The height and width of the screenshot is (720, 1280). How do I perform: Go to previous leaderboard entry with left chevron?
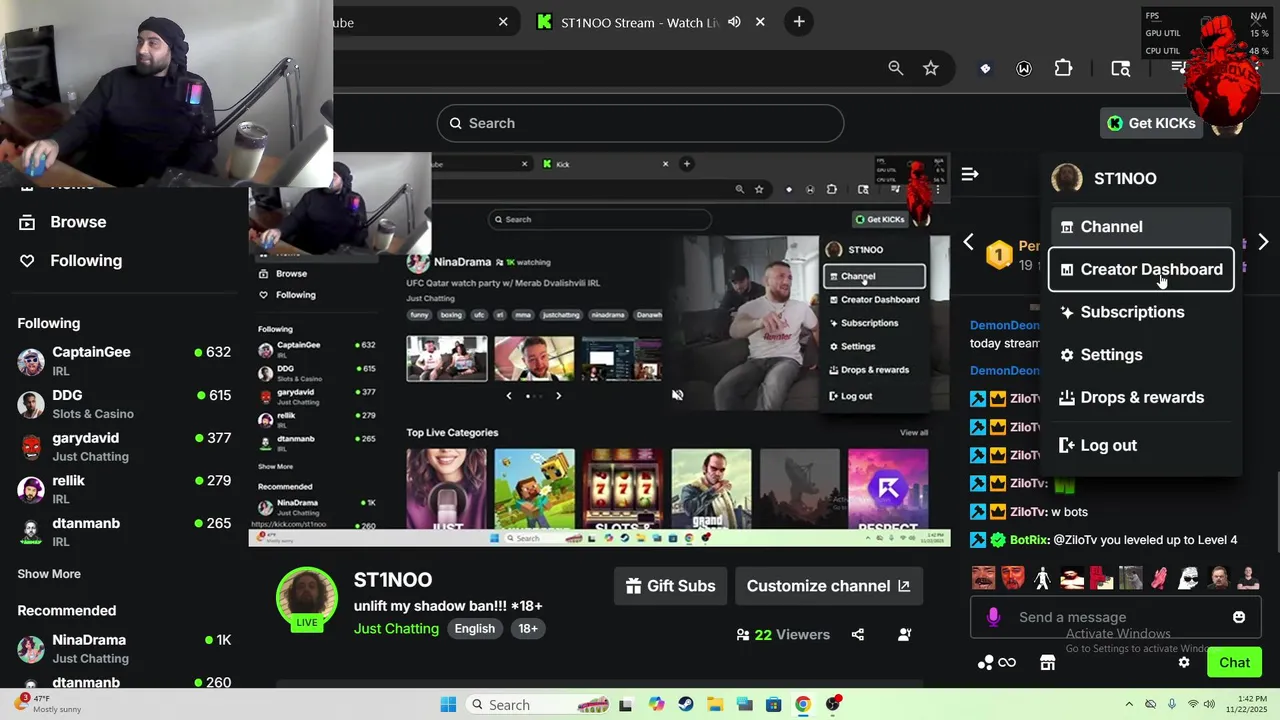coord(968,242)
